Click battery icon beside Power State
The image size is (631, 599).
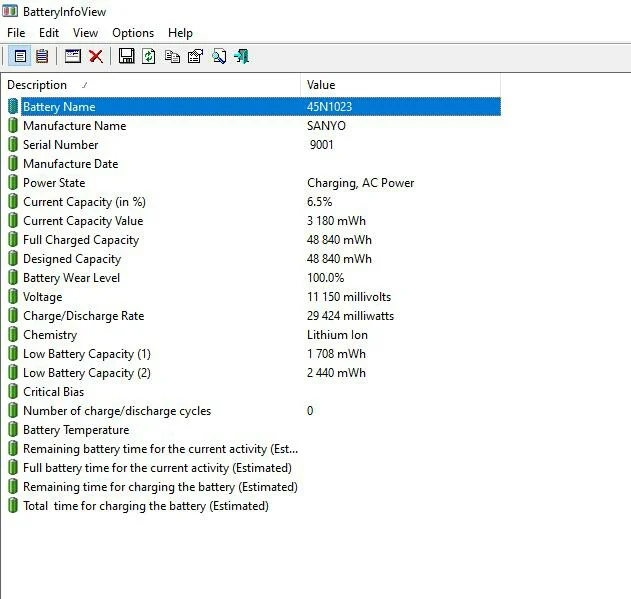click(x=13, y=183)
